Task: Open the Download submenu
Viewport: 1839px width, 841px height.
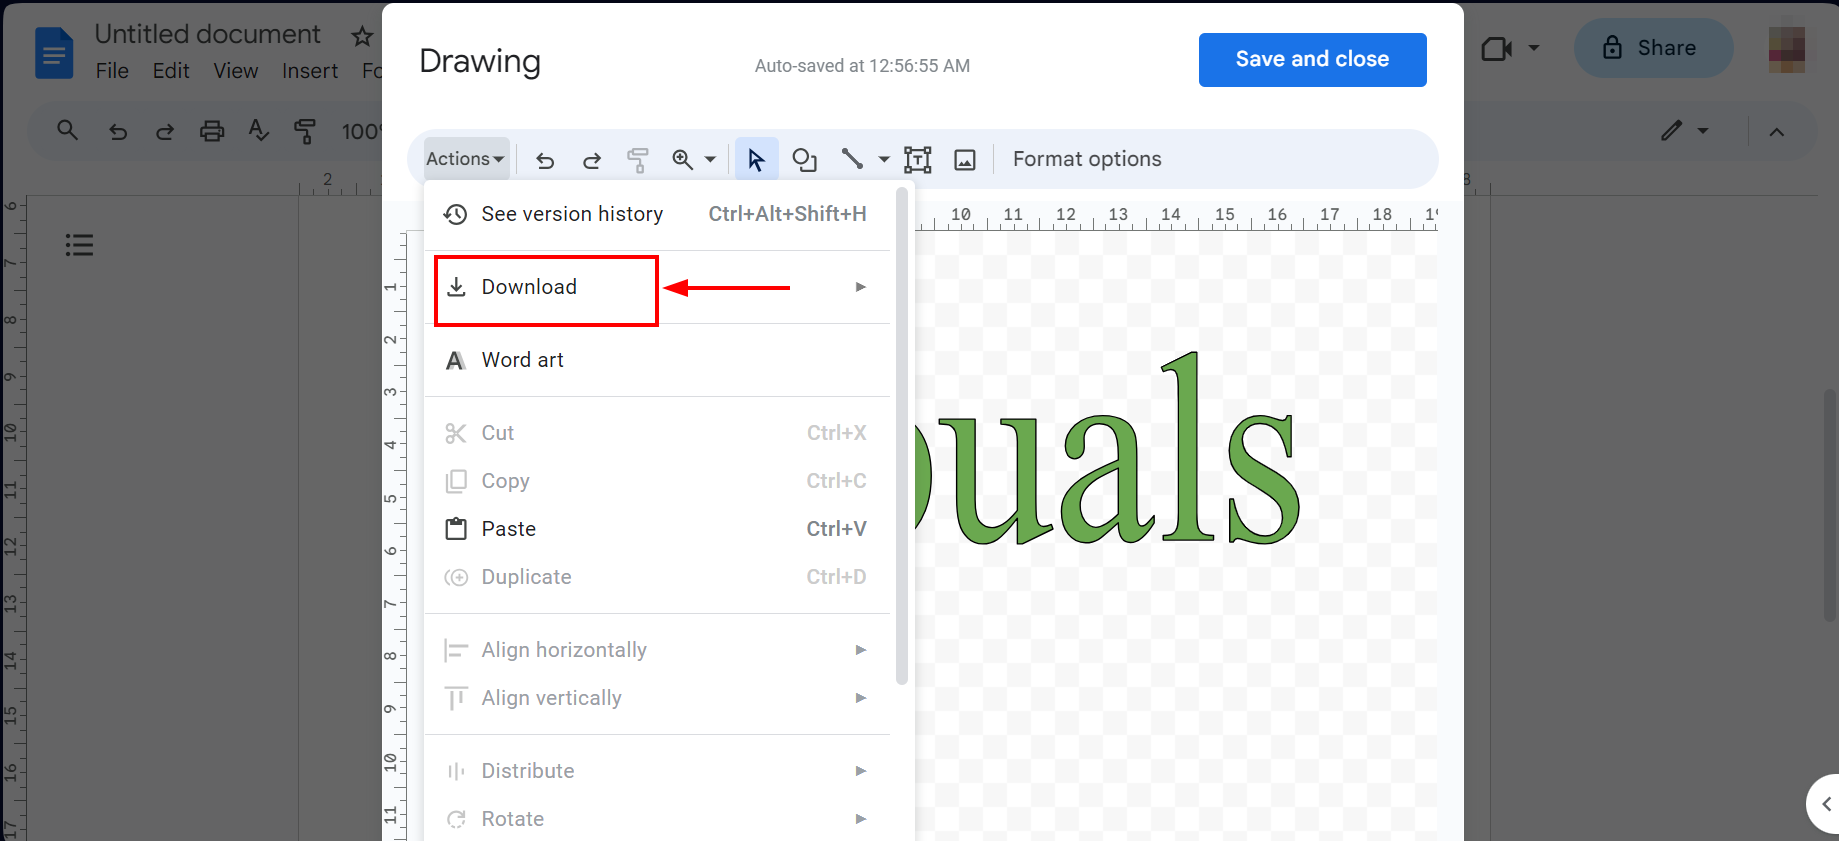Action: [x=657, y=287]
